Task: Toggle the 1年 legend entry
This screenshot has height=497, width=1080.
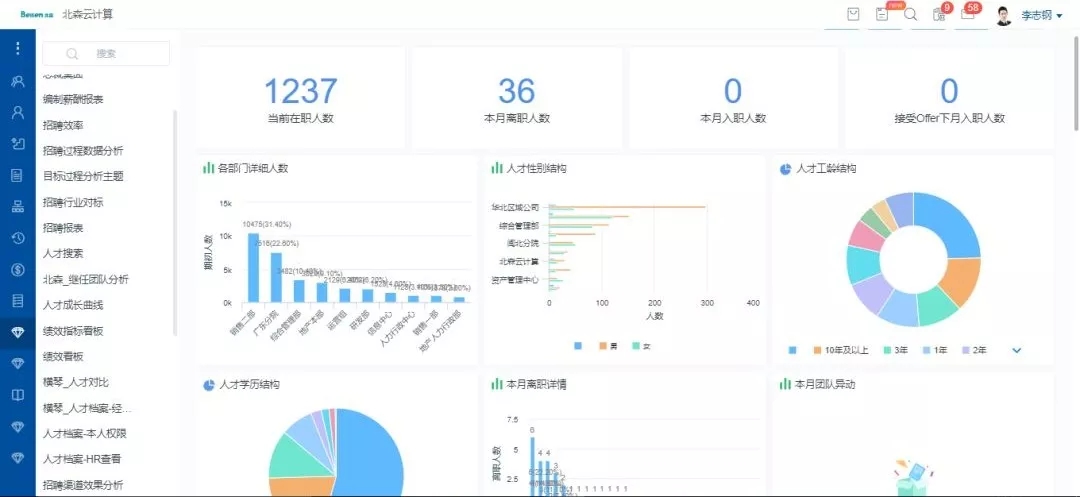Action: (935, 350)
